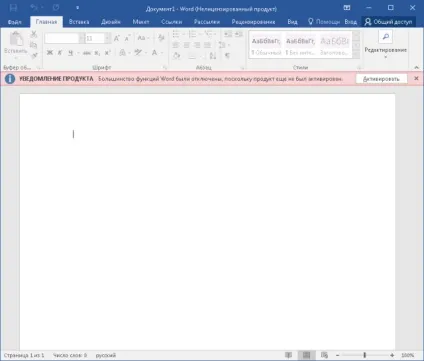Switch to print layout view in status bar
The width and height of the screenshot is (424, 361).
(307, 355)
